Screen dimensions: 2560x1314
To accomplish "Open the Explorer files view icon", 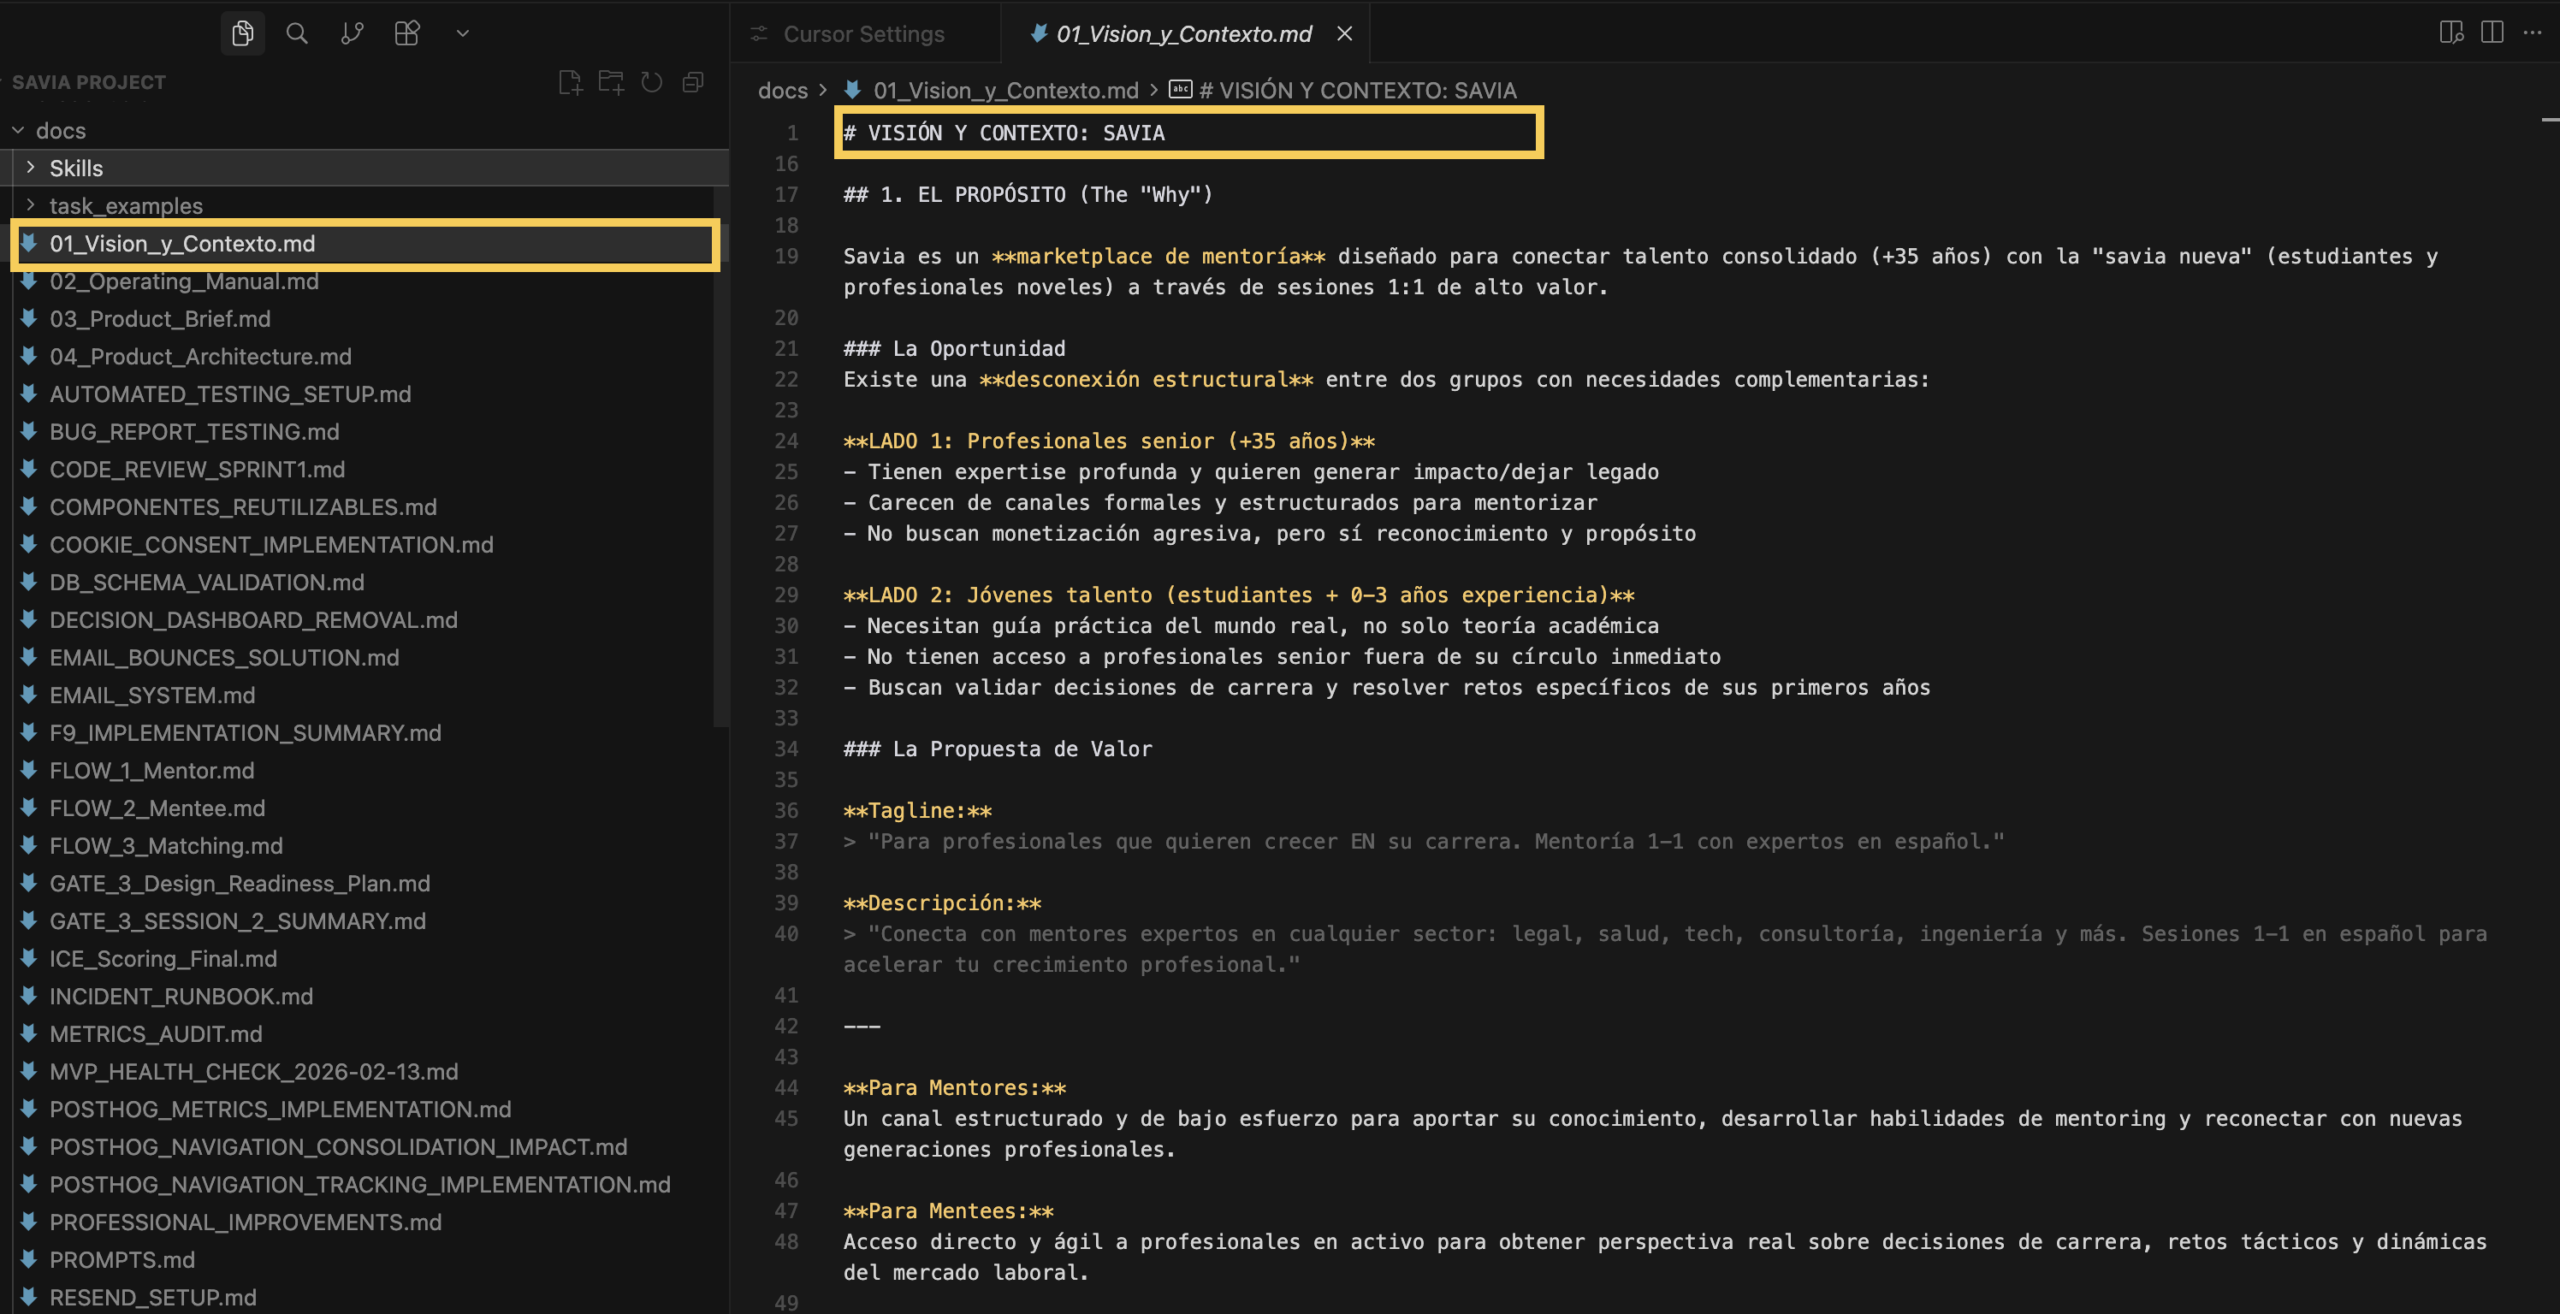I will click(x=242, y=33).
